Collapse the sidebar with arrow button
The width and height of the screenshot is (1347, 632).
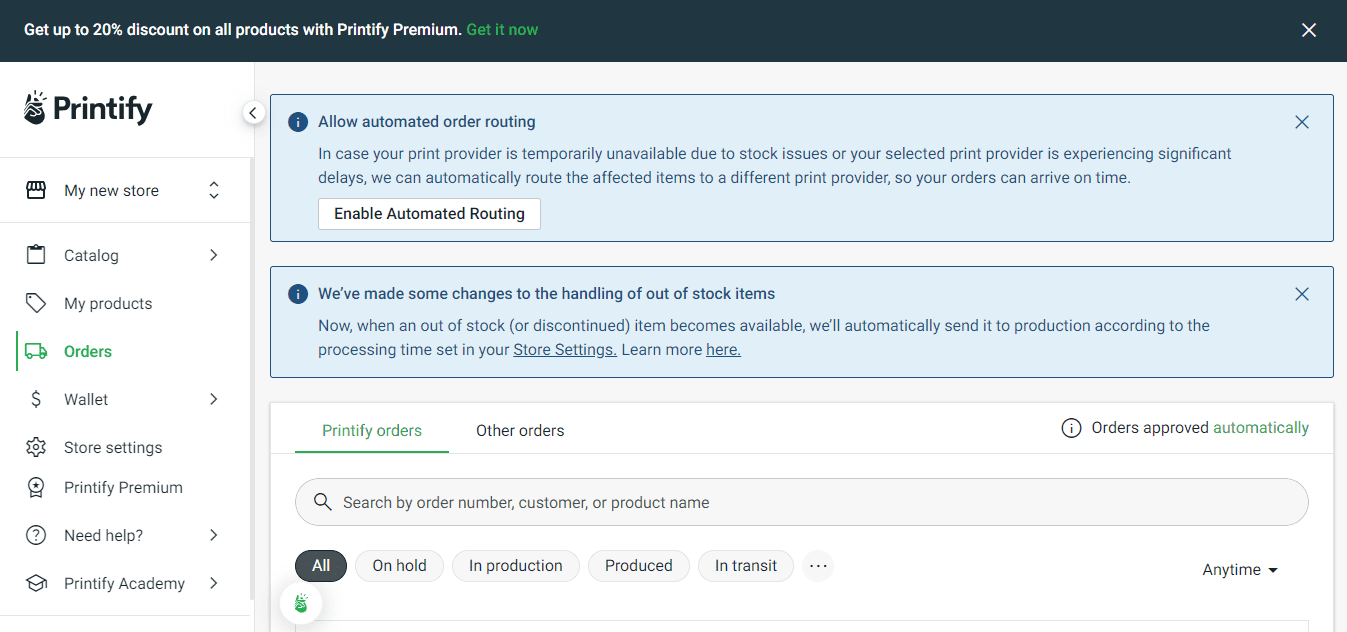click(x=253, y=113)
